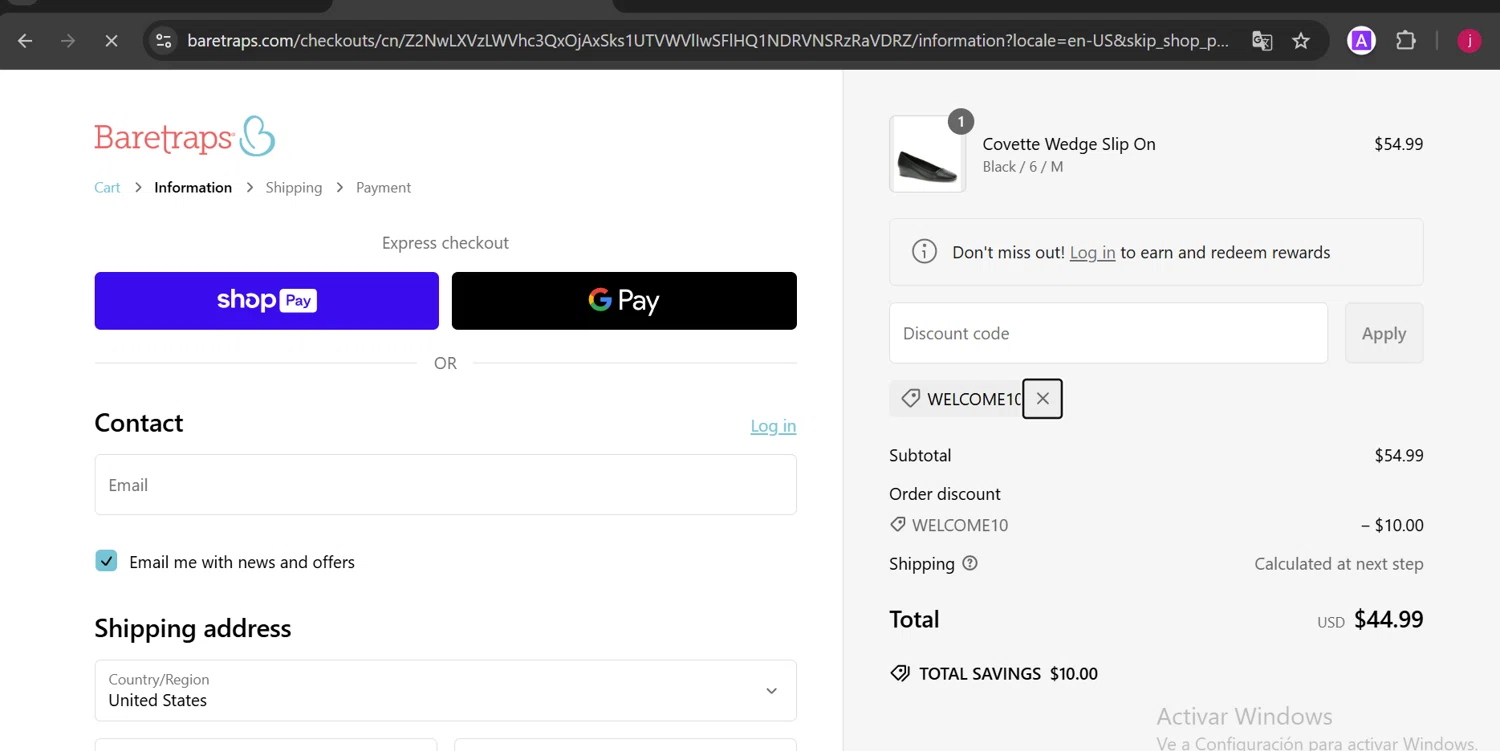Focus the Email input field

445,485
